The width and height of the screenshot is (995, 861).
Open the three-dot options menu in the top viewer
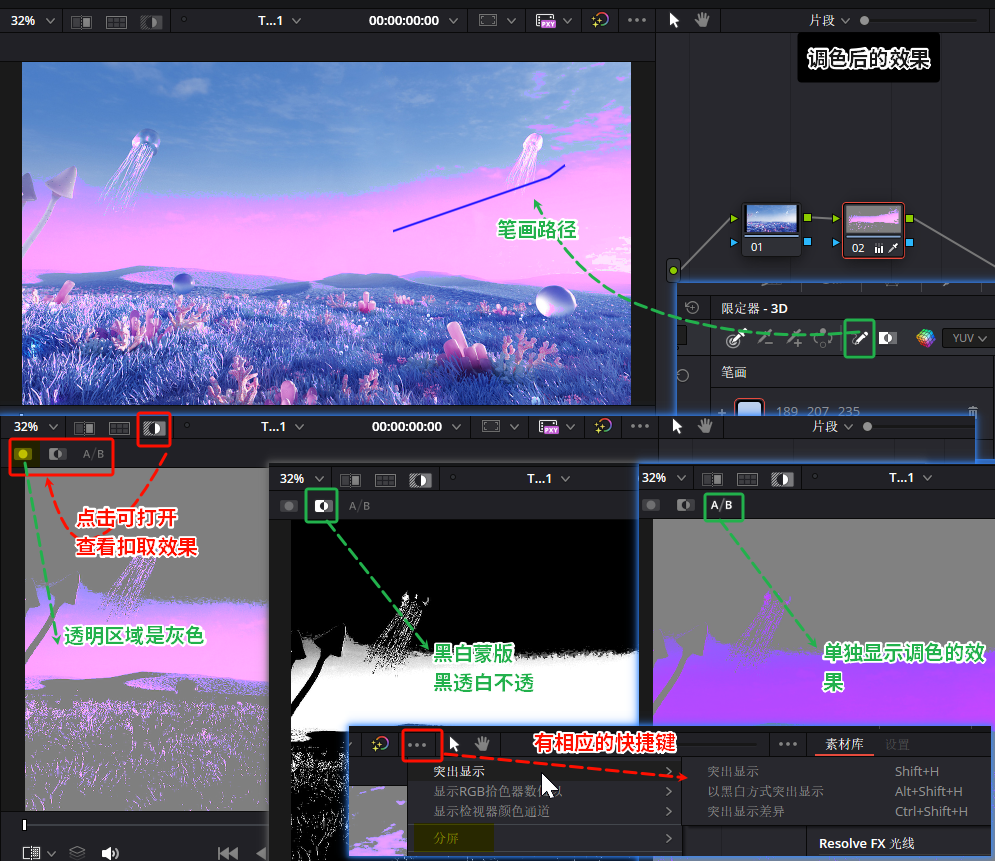[x=636, y=20]
